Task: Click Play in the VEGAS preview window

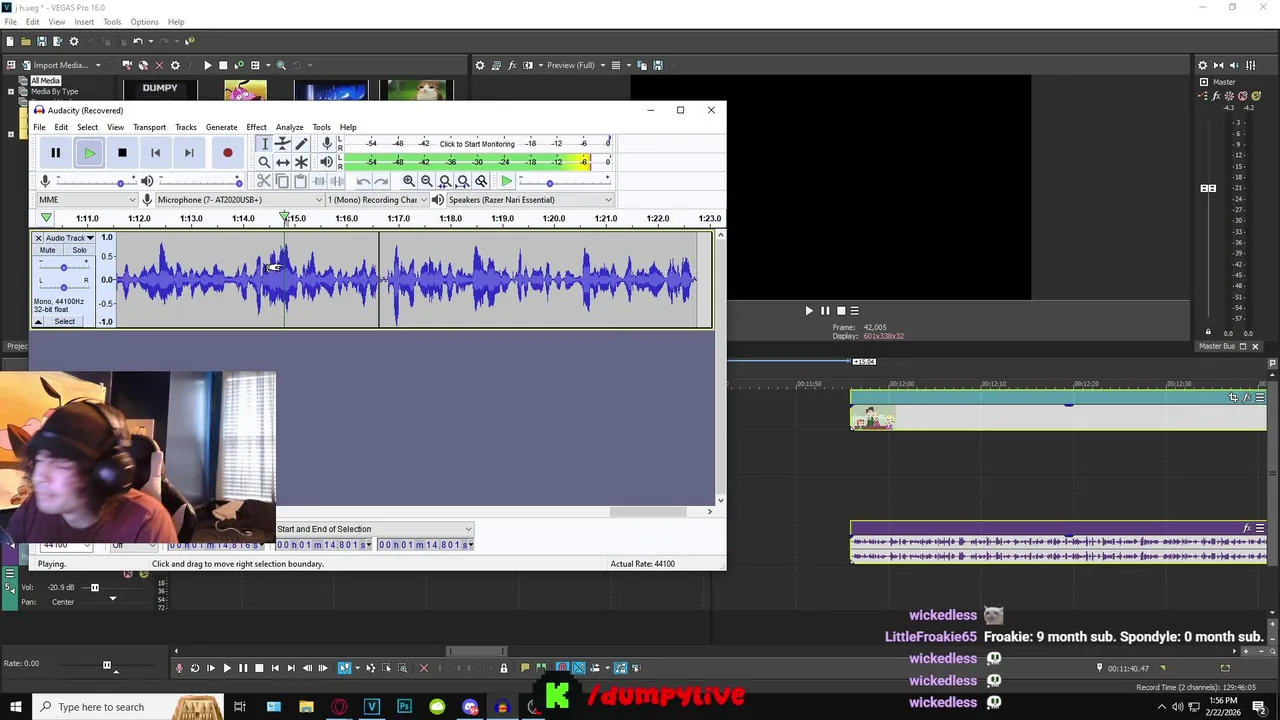Action: (809, 311)
